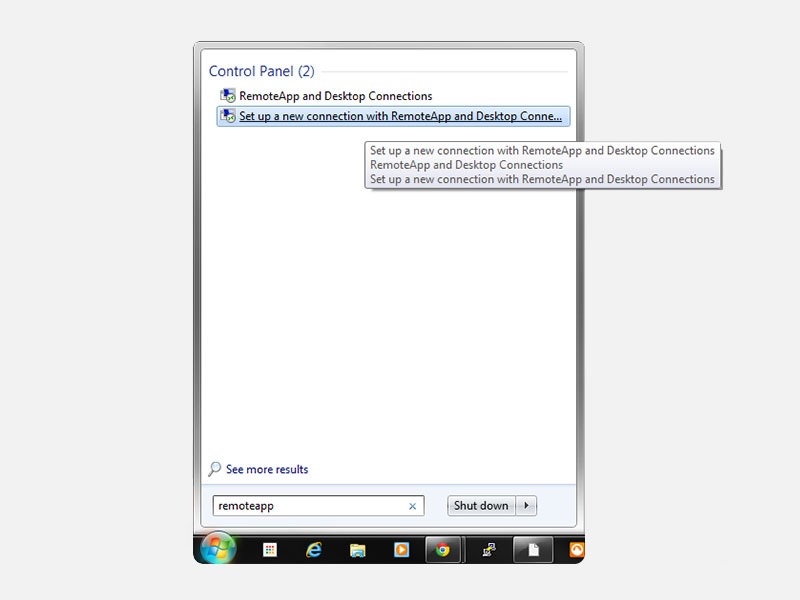
Task: Launch Windows Media Player from the taskbar
Action: 402,549
